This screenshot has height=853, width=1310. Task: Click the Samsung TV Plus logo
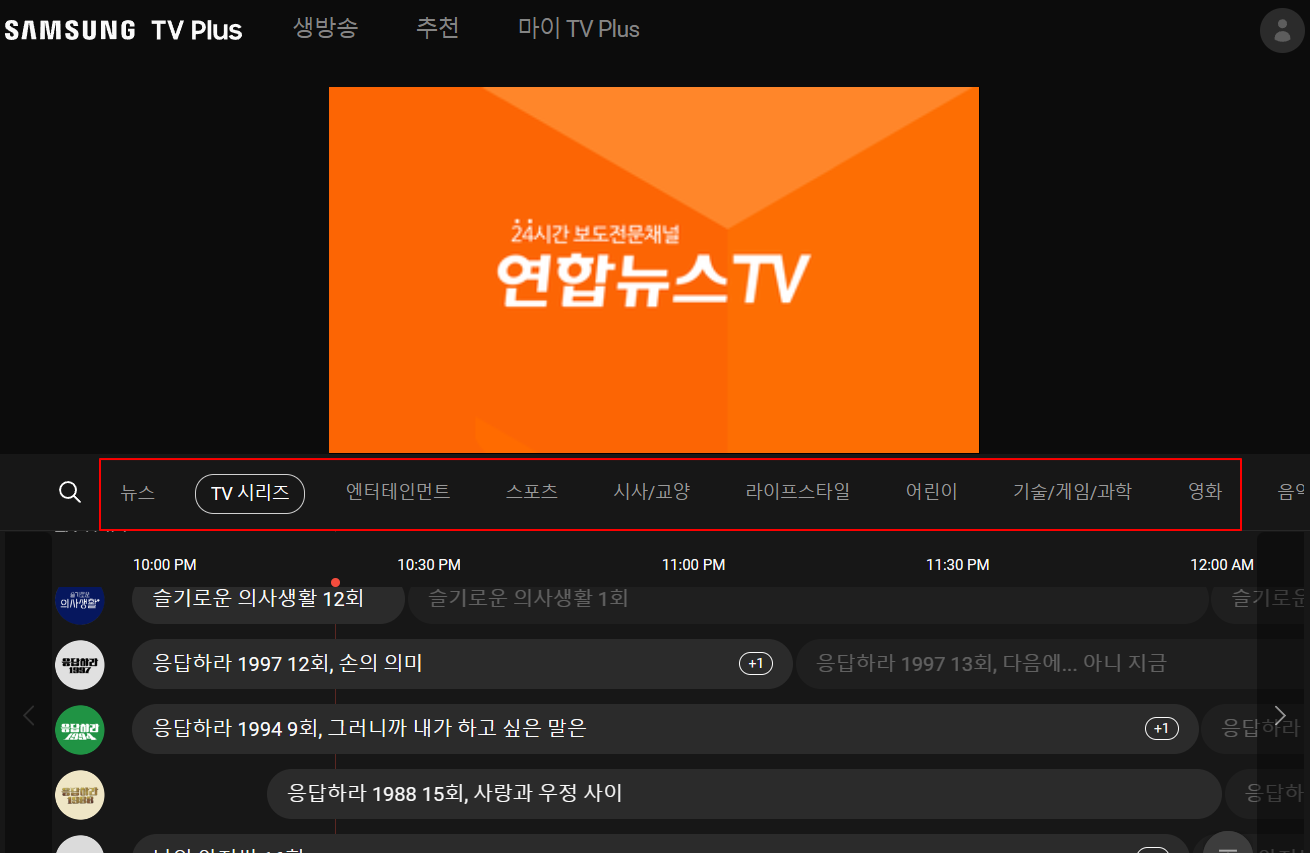pos(123,30)
